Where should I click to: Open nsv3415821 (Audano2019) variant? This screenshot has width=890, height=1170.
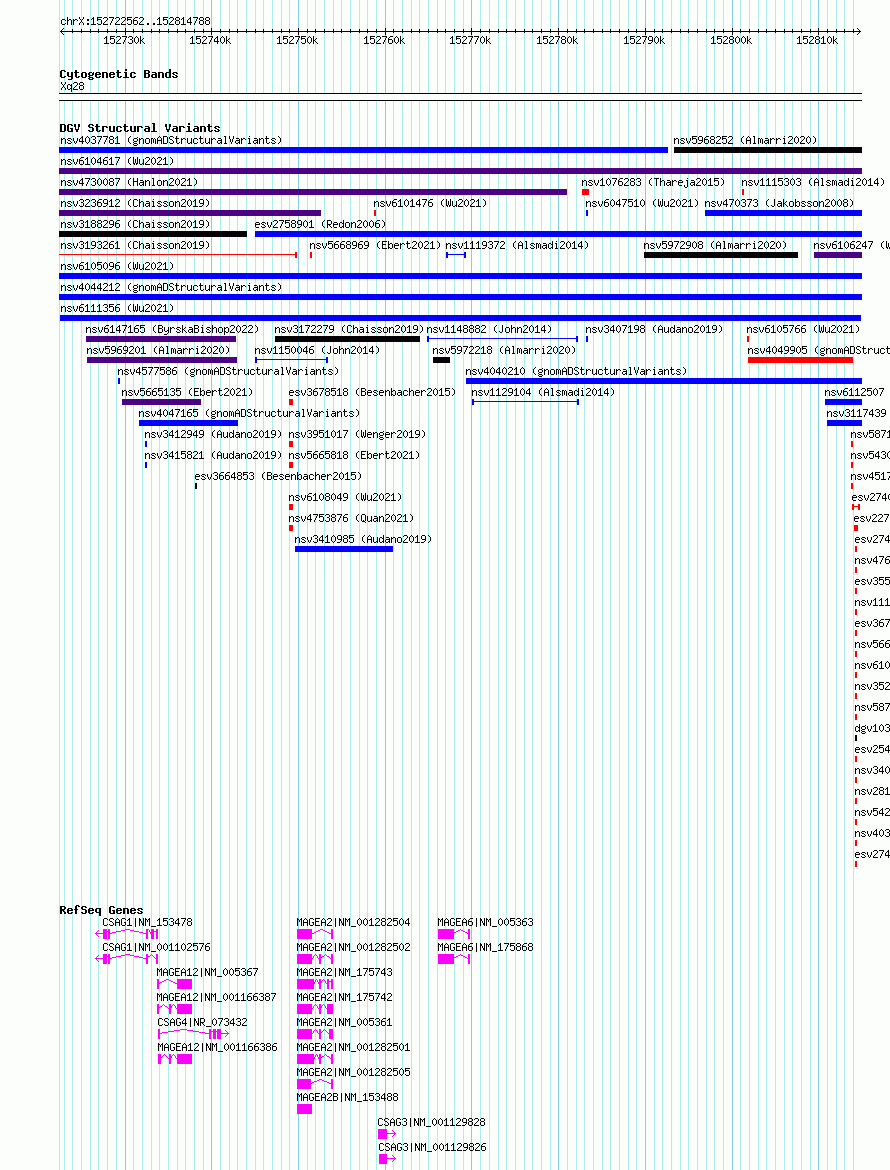click(x=213, y=454)
